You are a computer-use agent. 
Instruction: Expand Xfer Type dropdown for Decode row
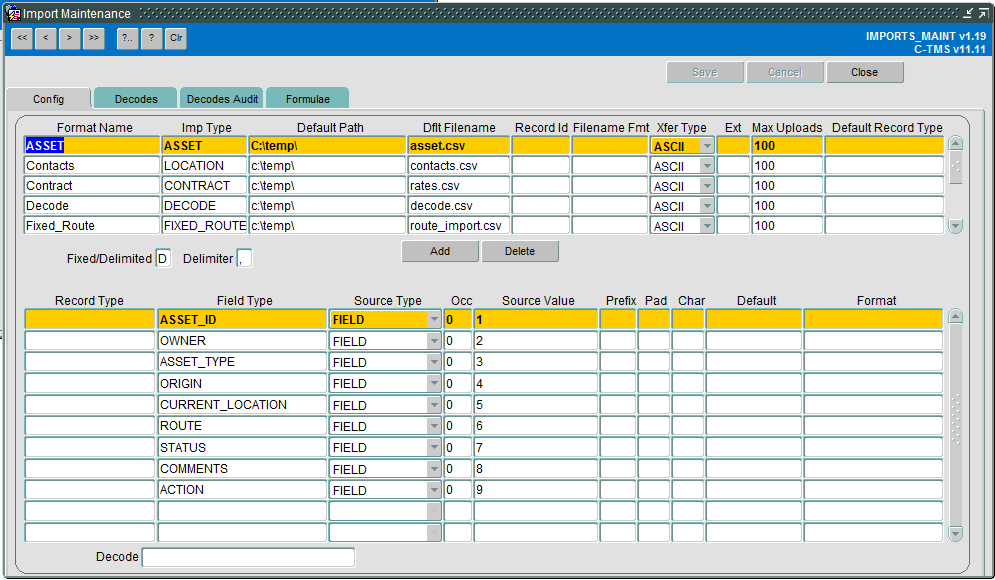pyautogui.click(x=707, y=206)
